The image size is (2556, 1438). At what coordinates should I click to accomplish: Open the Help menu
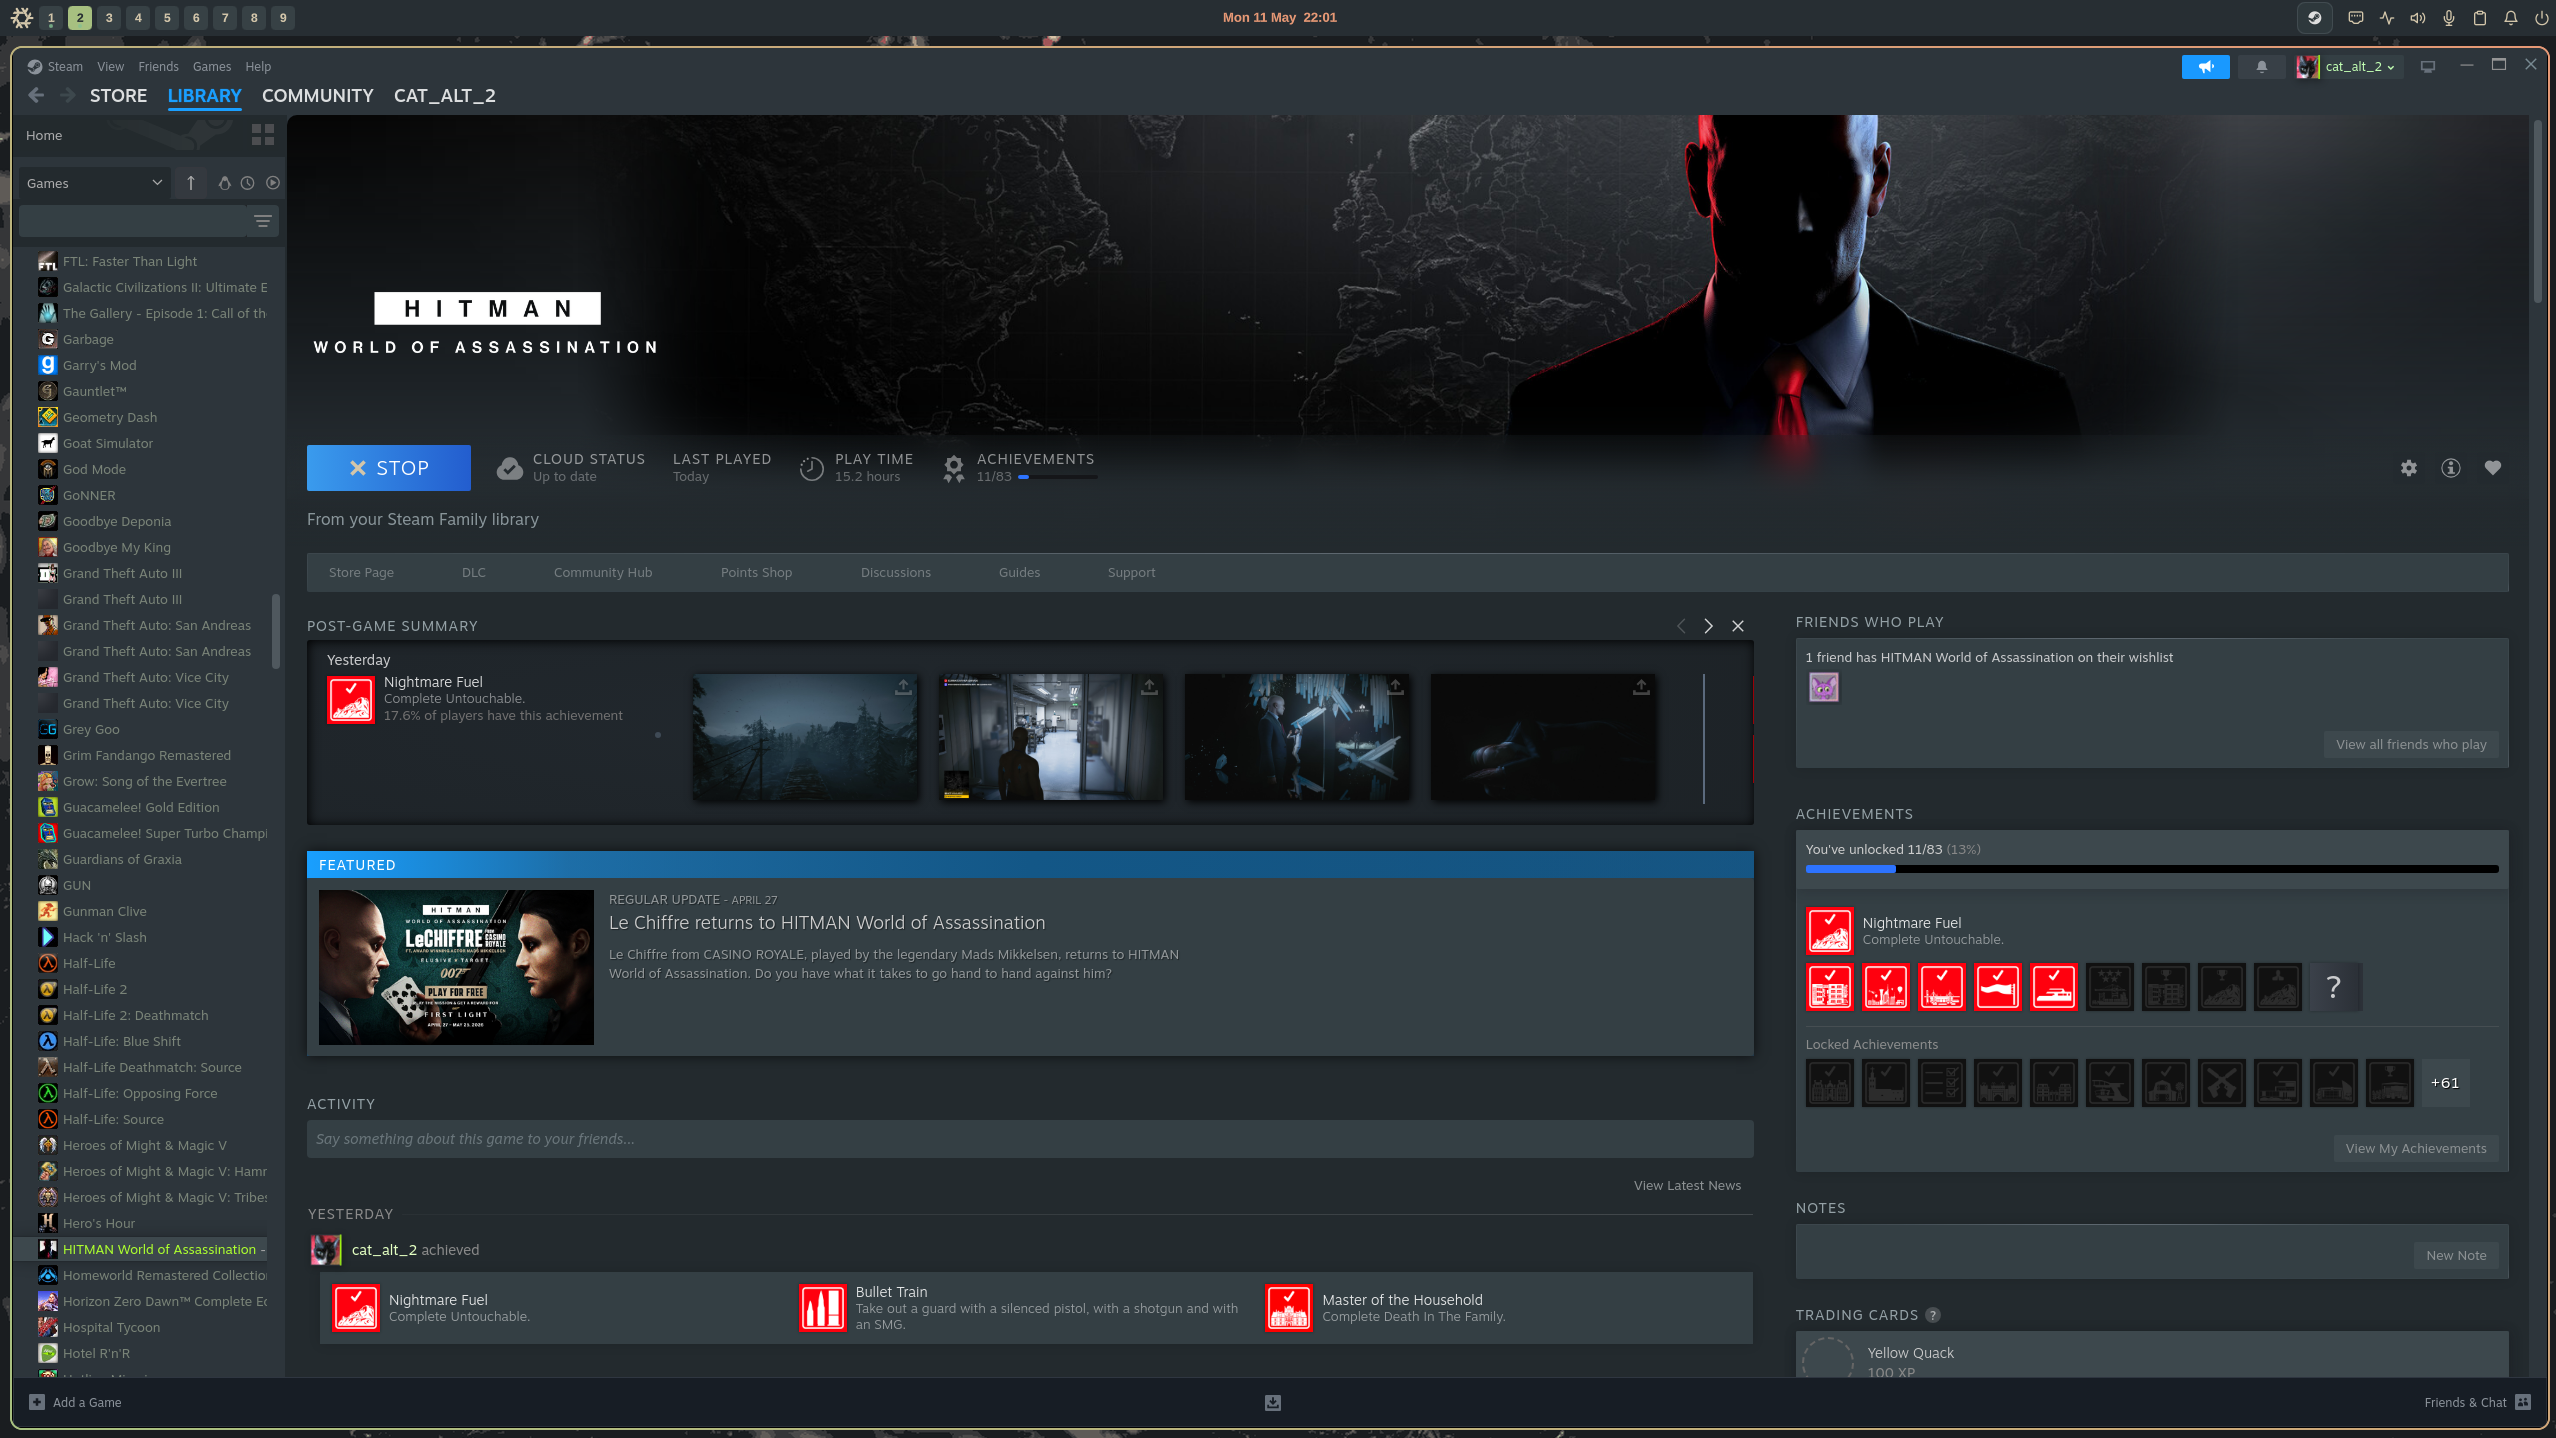pyautogui.click(x=258, y=67)
